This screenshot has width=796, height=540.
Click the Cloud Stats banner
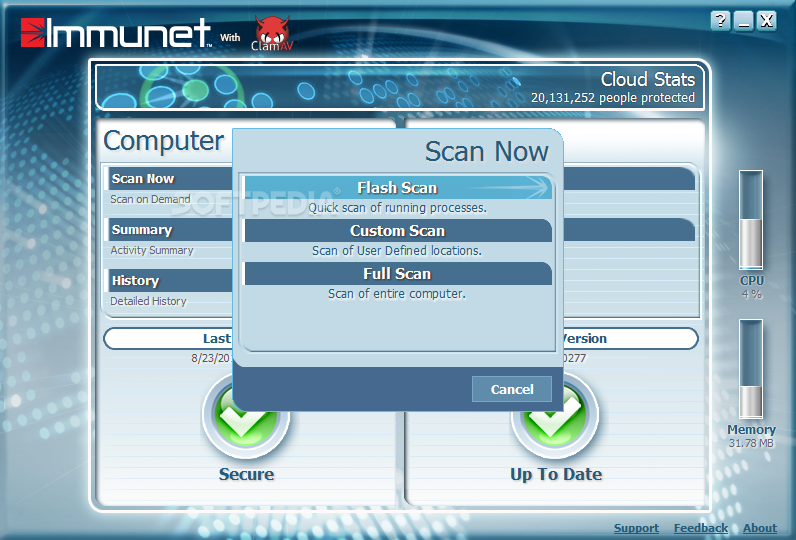[400, 86]
